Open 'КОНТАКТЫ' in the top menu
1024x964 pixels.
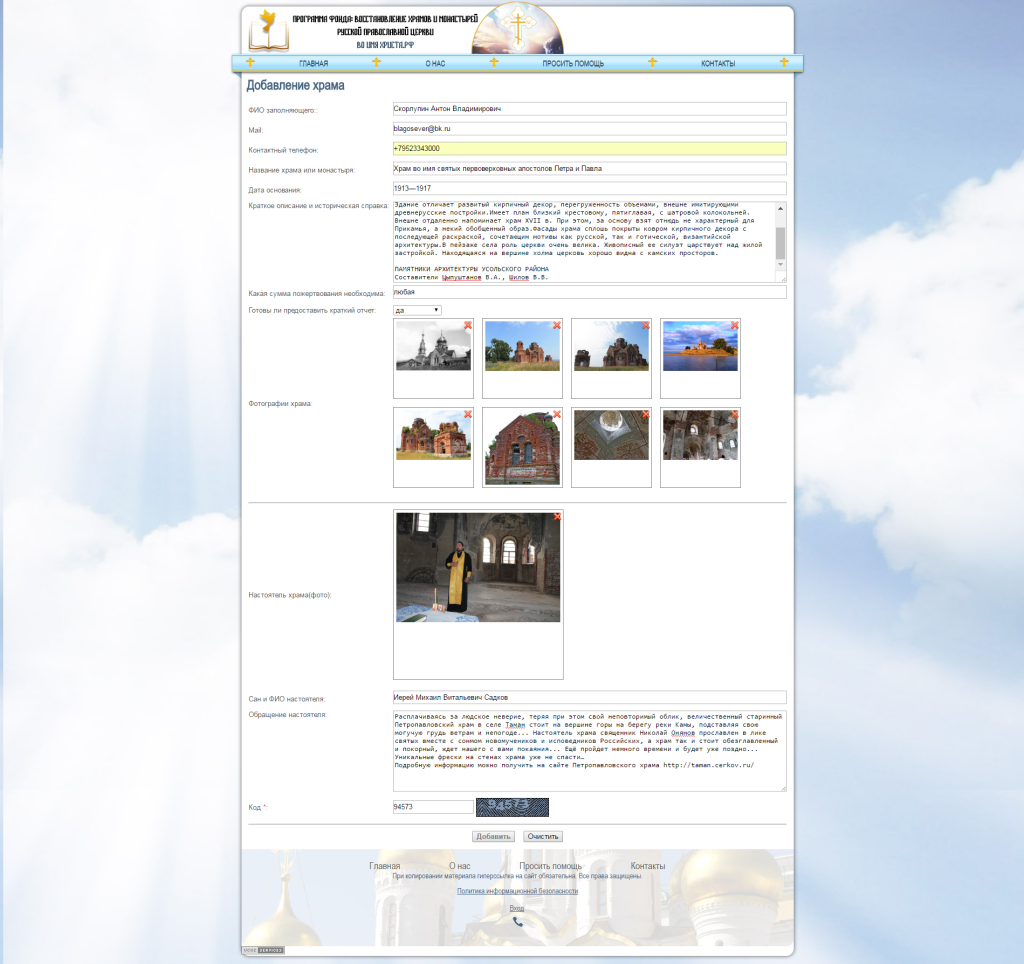[718, 64]
